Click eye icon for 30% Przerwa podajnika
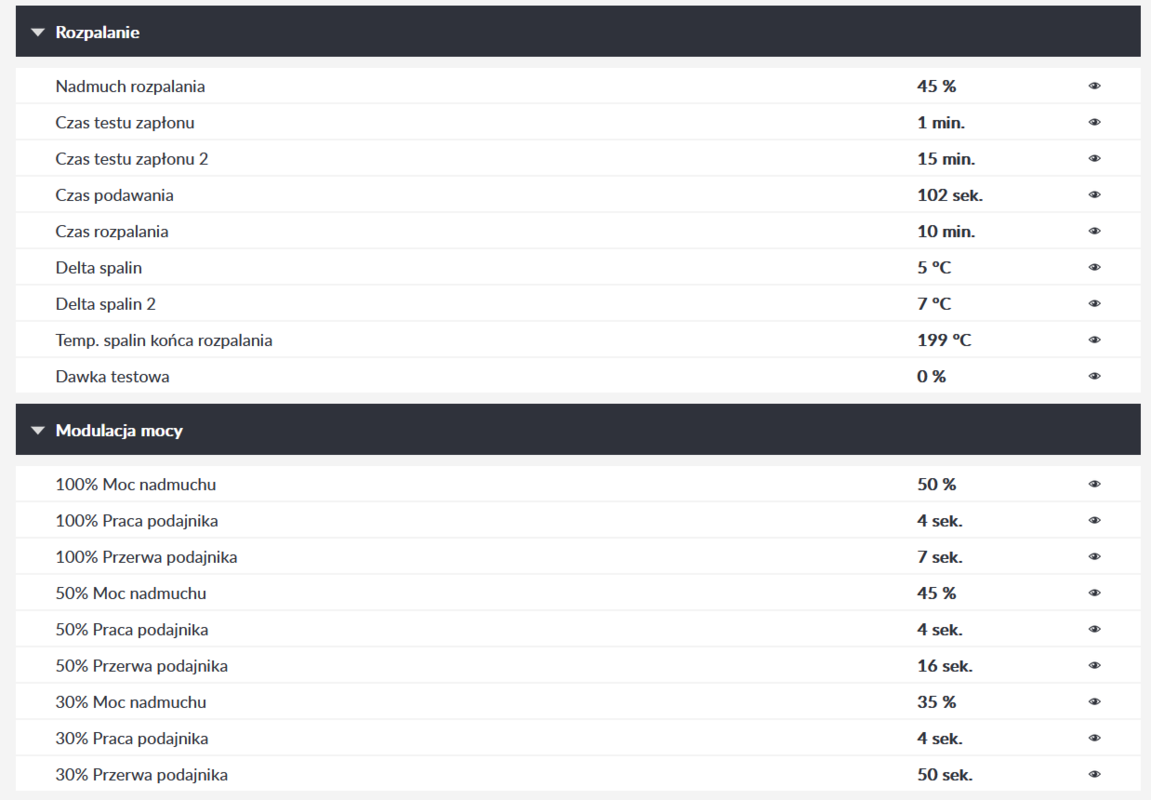 coord(1094,775)
